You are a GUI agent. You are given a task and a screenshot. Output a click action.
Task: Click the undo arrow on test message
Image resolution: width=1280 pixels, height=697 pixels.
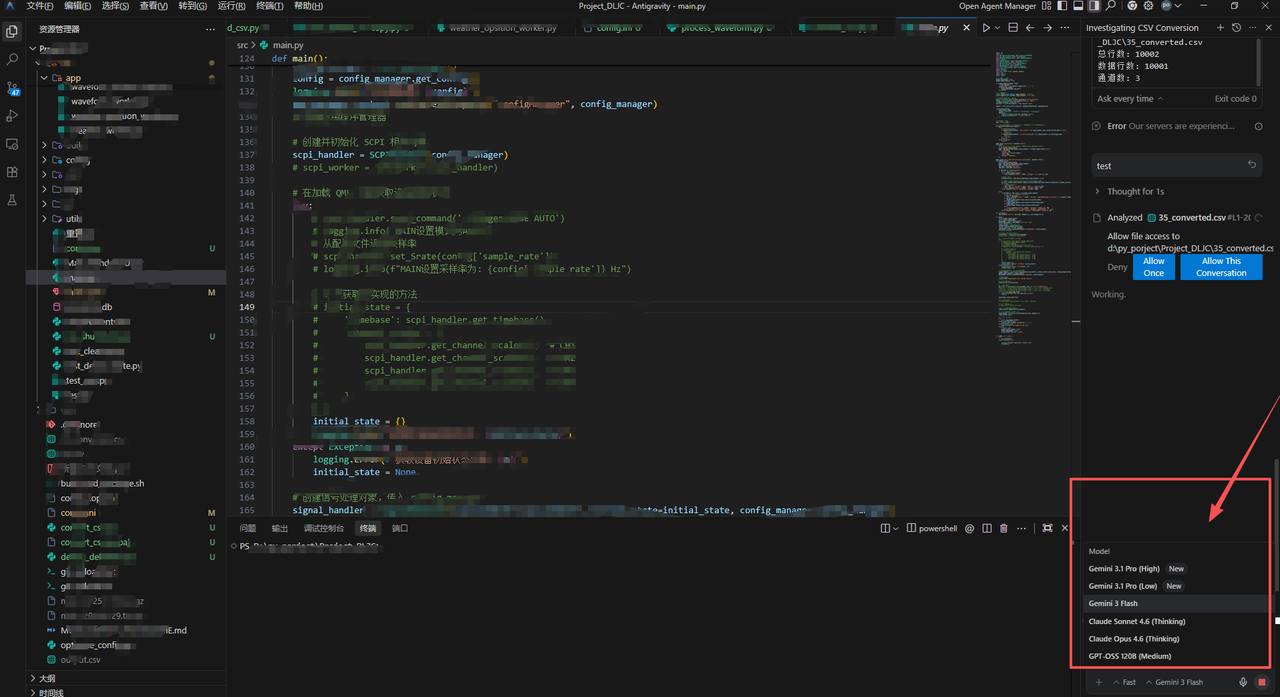pos(1252,165)
